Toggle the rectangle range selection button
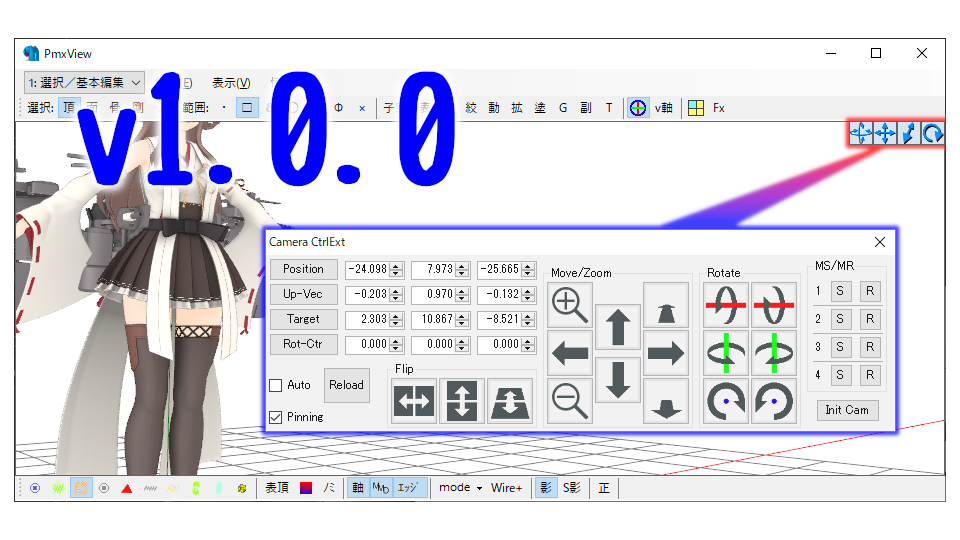 (x=247, y=108)
